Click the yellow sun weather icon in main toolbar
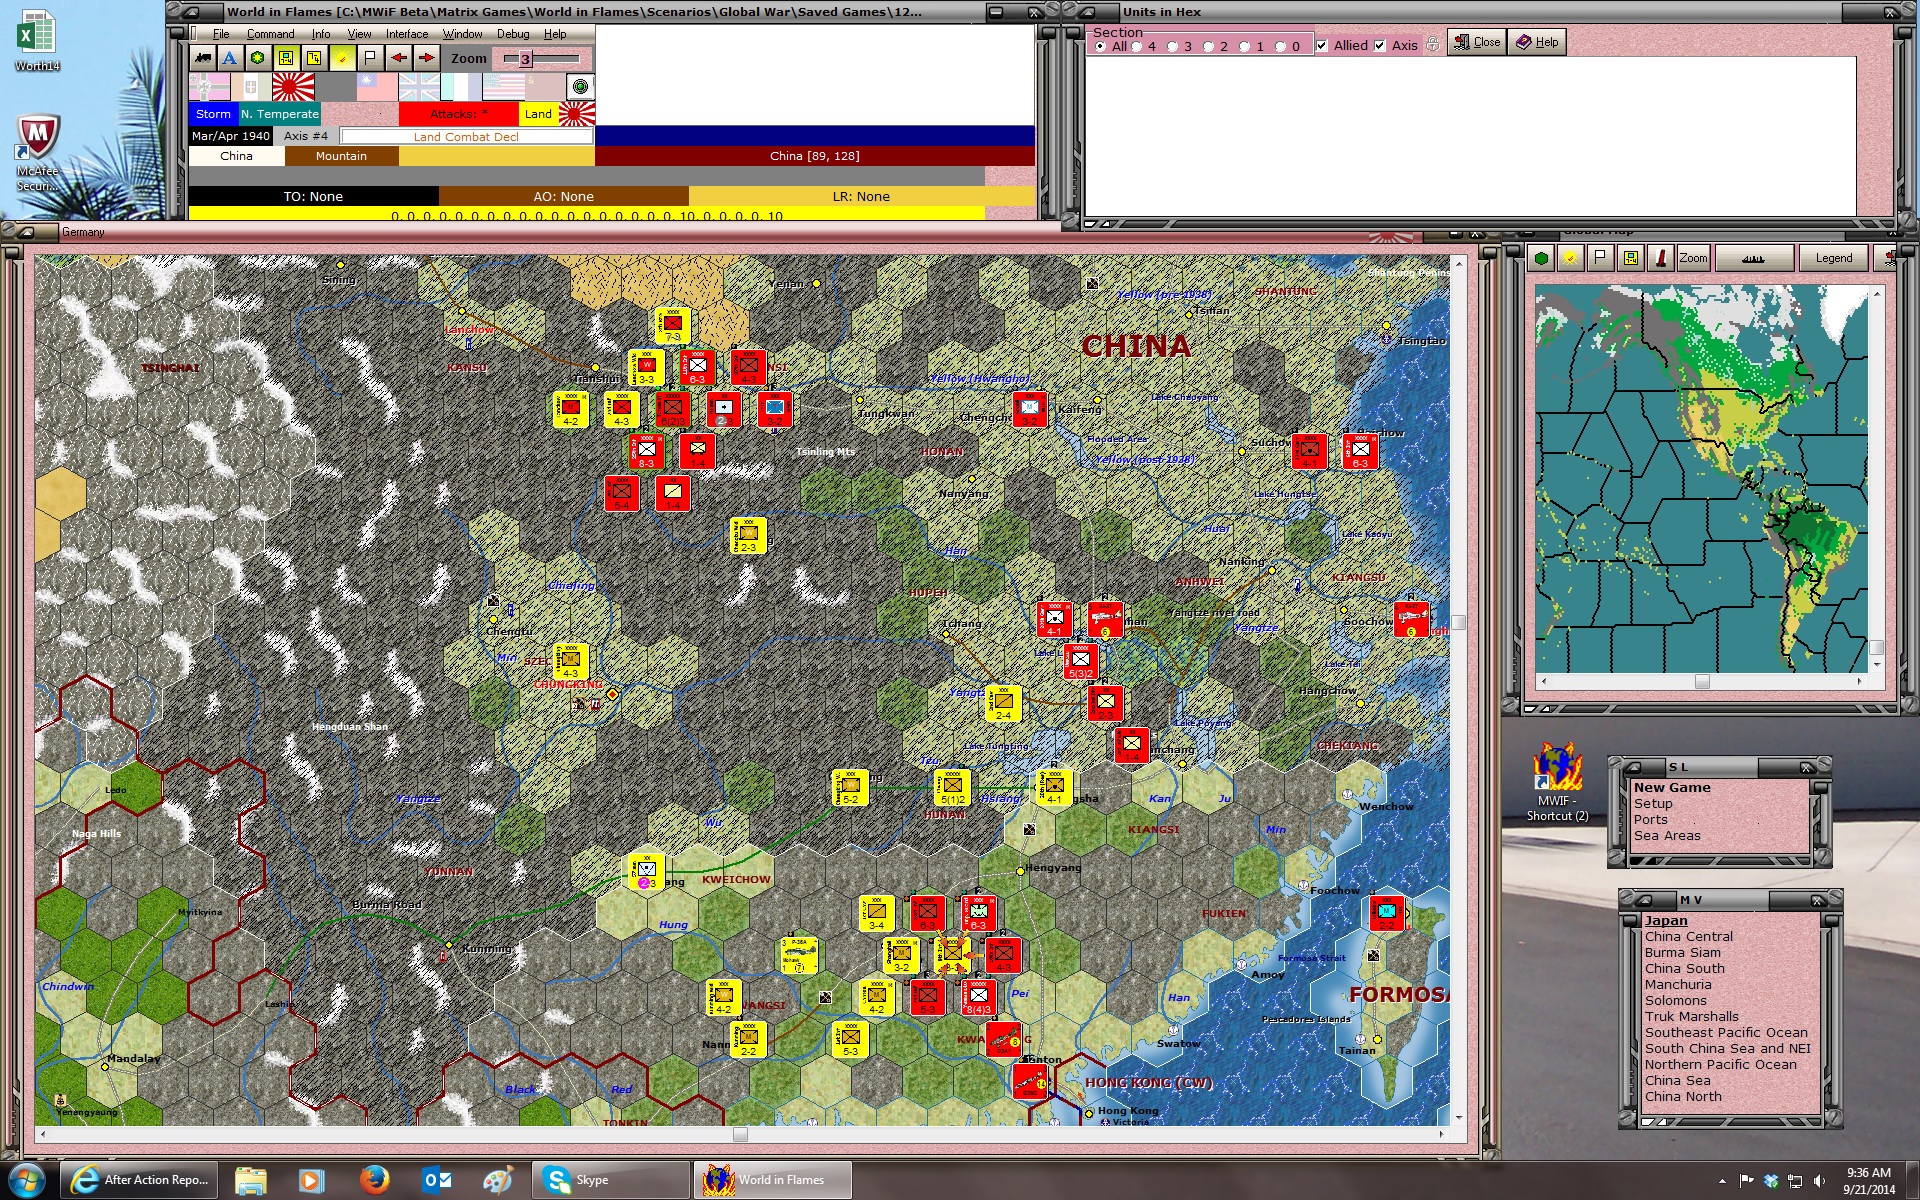This screenshot has width=1920, height=1200. [342, 58]
